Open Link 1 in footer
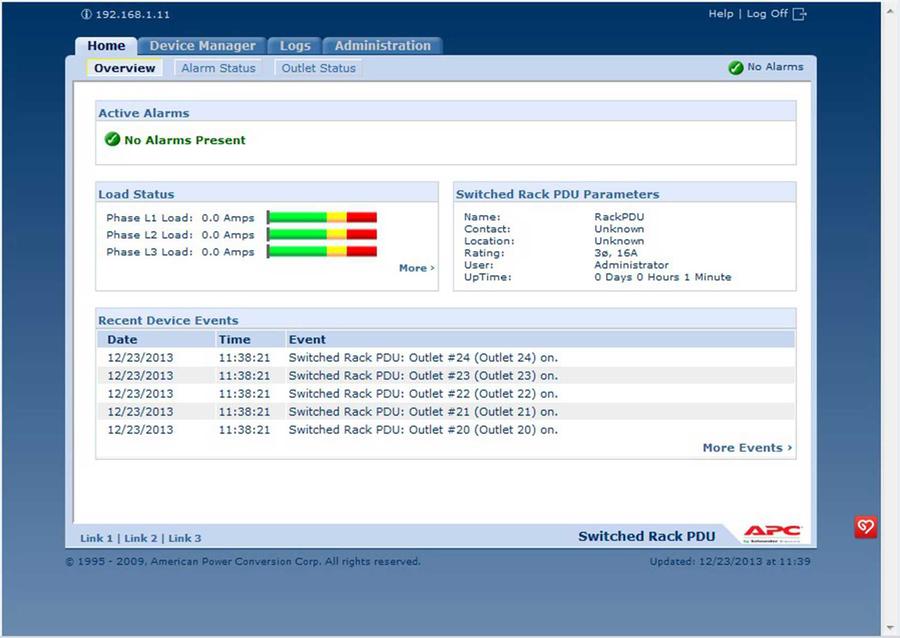 pos(96,538)
